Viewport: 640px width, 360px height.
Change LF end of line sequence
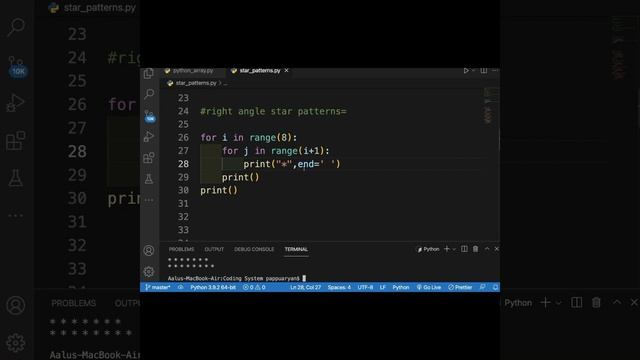(382, 287)
